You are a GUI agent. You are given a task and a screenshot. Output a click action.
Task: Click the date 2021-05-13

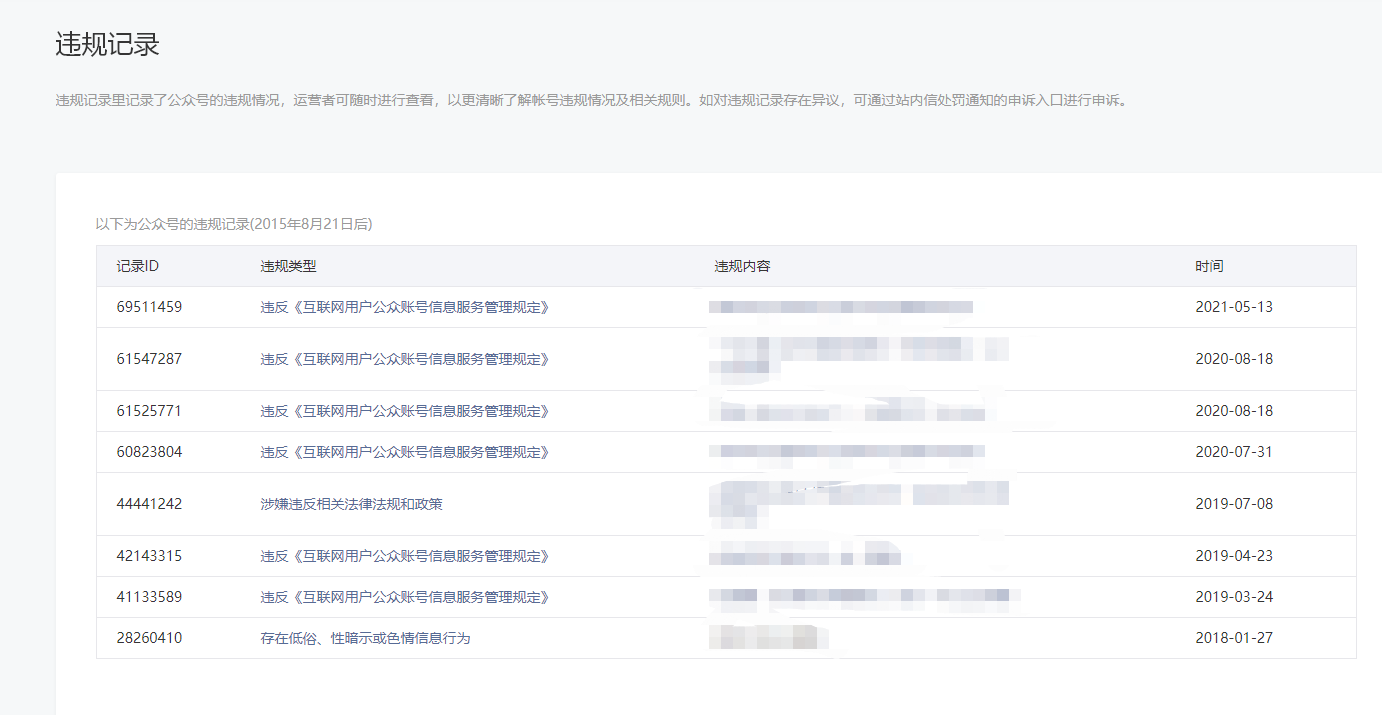click(x=1234, y=307)
